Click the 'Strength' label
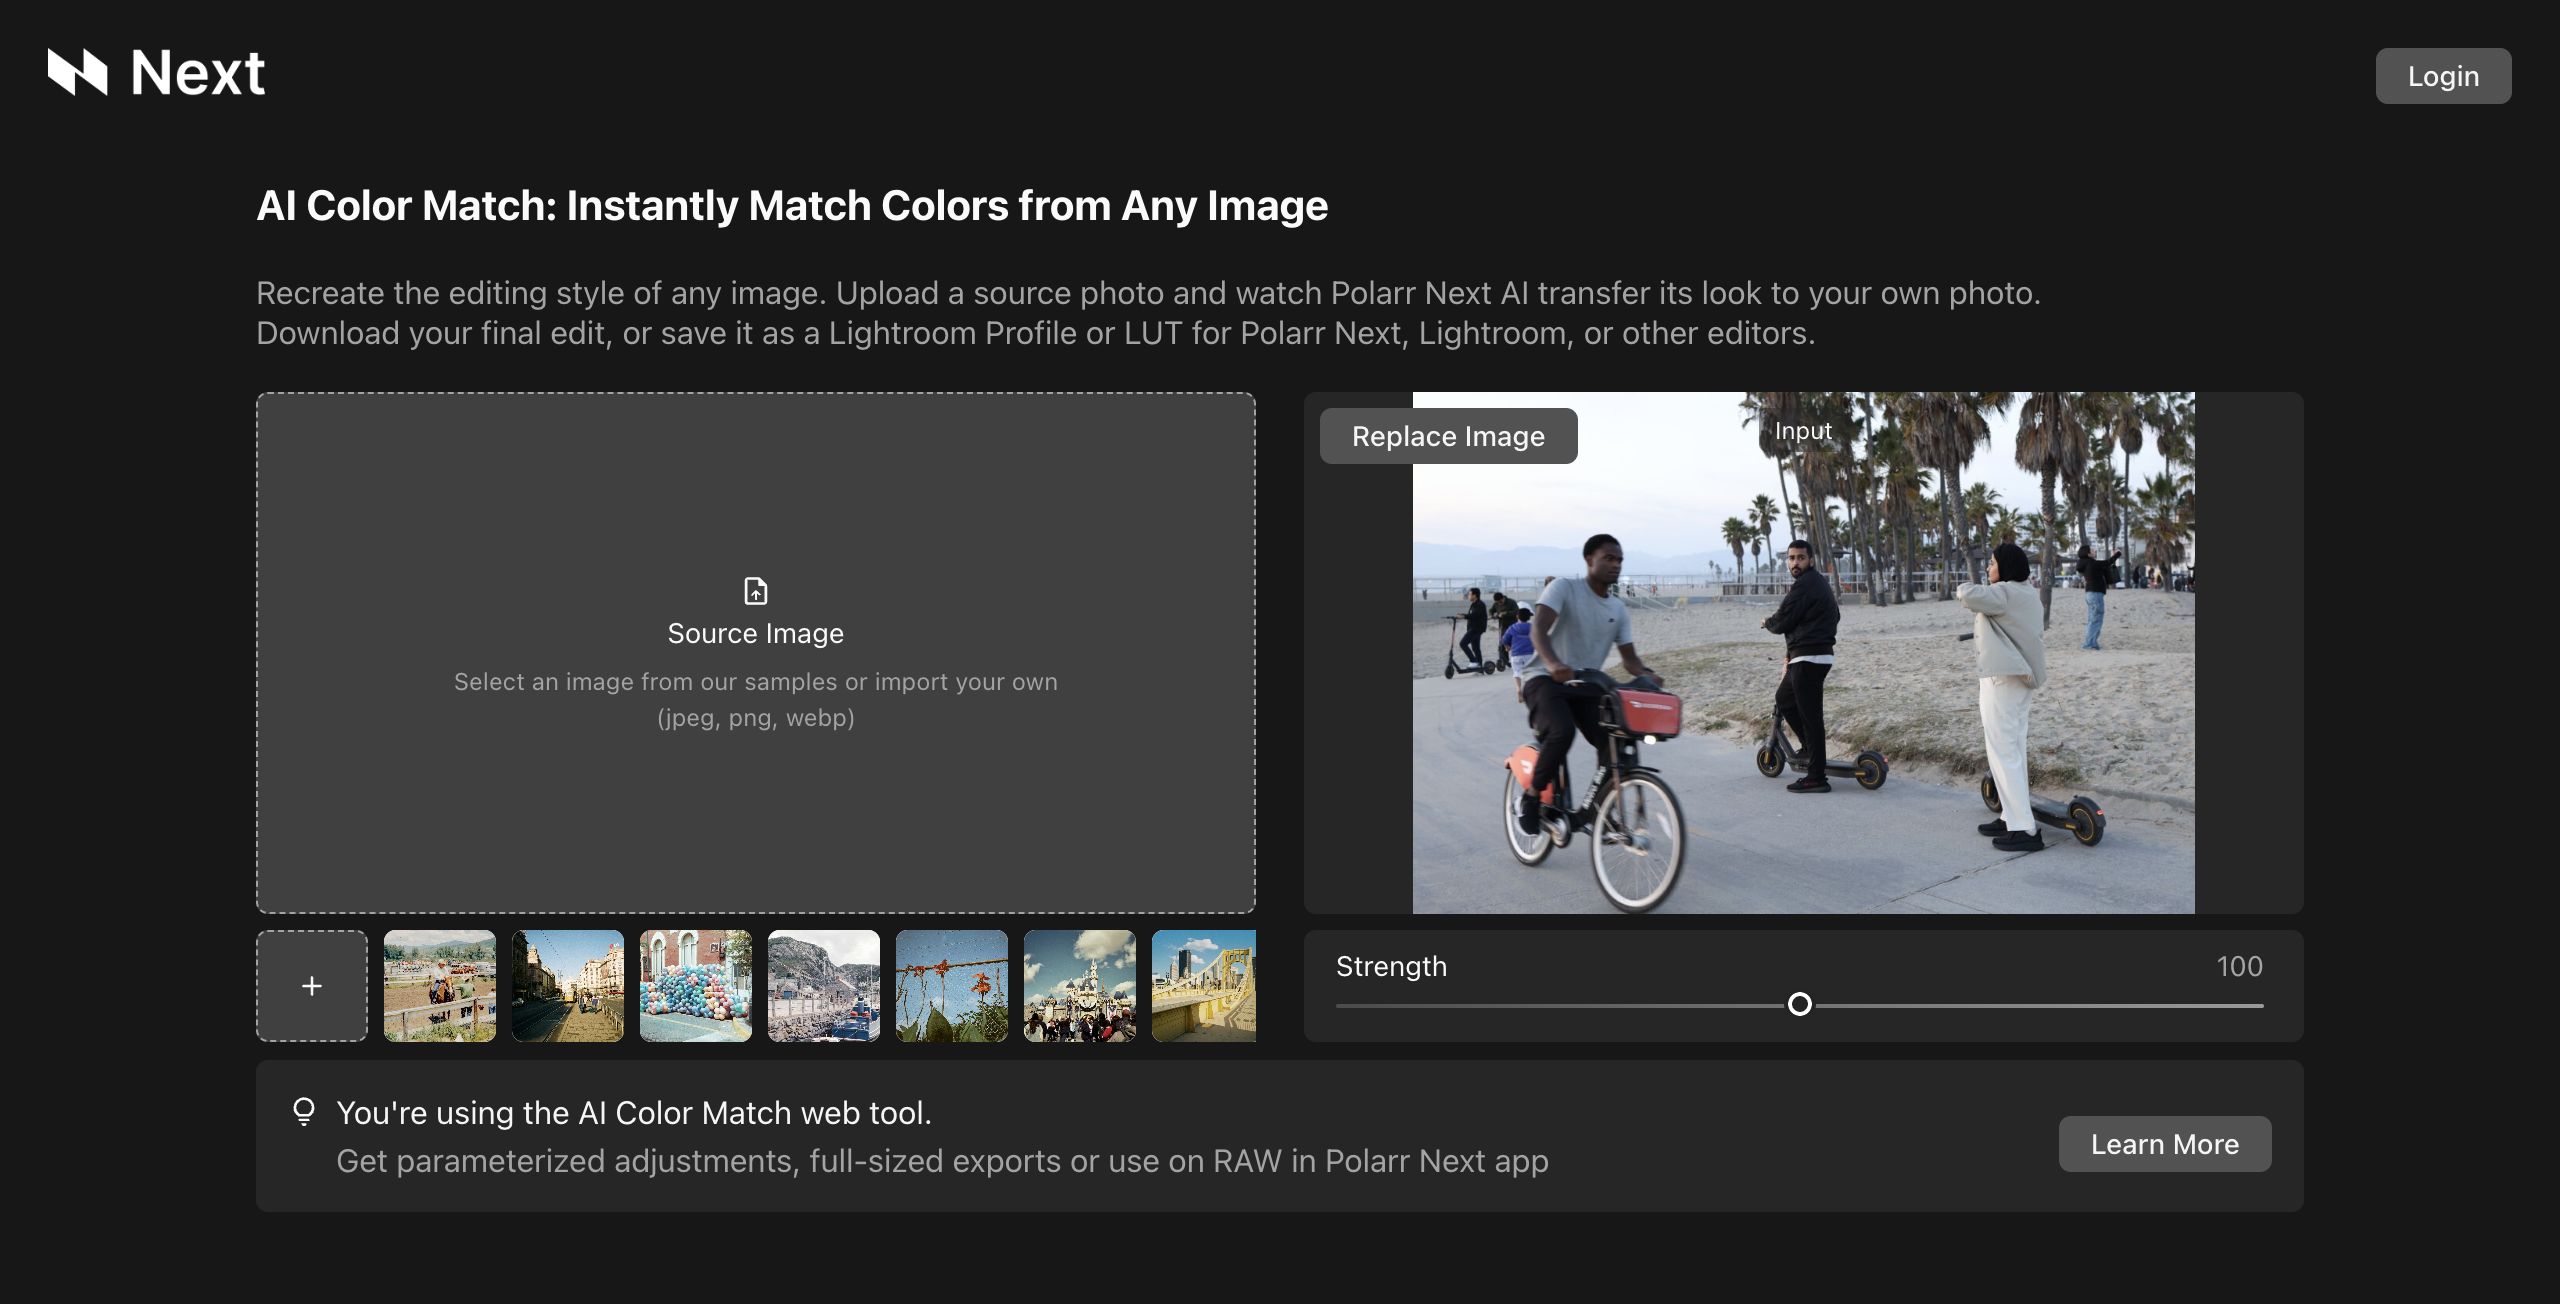2560x1304 pixels. [1391, 966]
